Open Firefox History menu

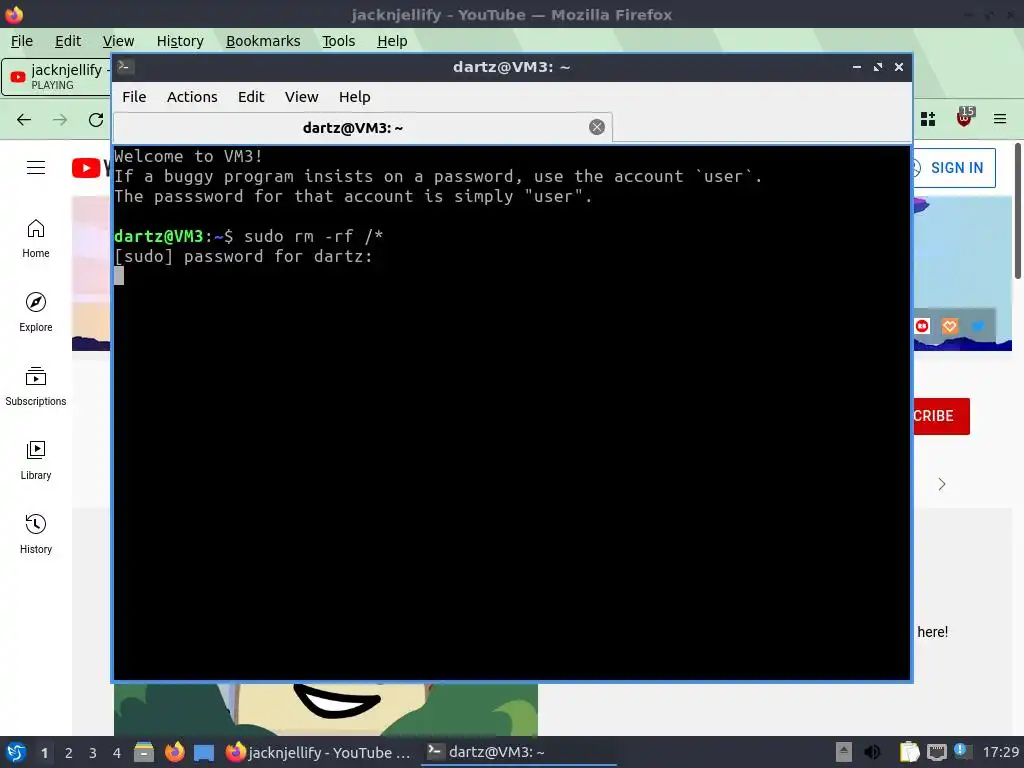click(x=180, y=41)
